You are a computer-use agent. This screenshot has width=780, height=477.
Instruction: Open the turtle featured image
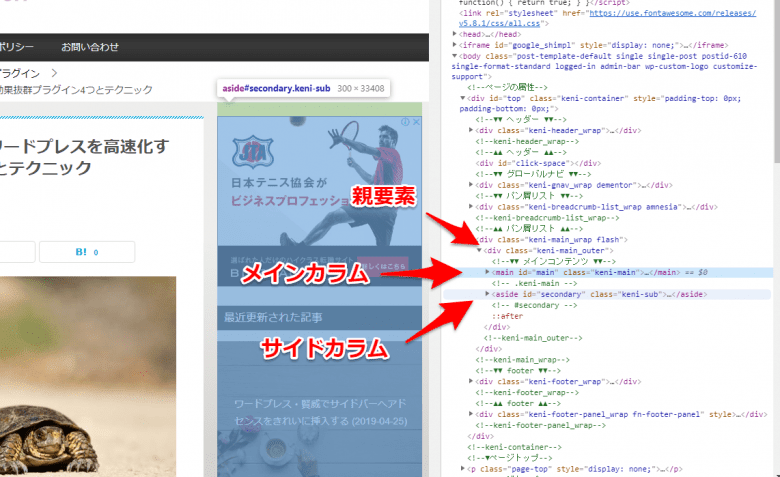click(x=88, y=377)
